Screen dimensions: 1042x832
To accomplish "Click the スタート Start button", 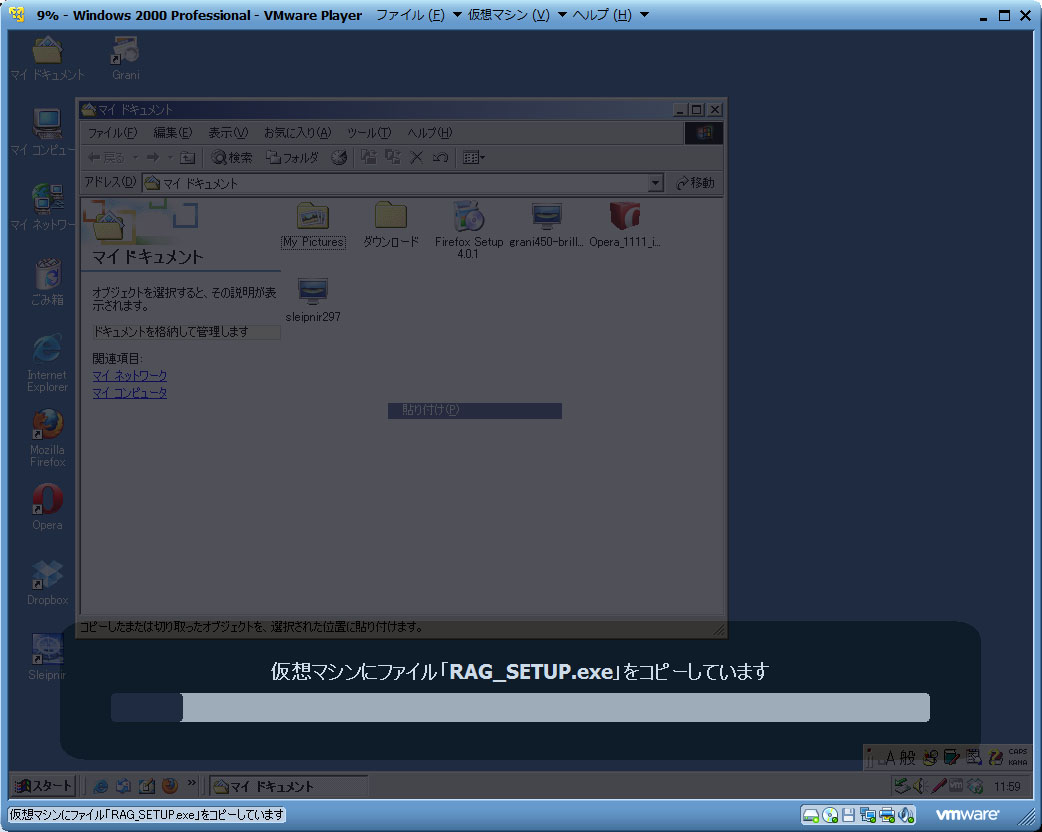I will pyautogui.click(x=43, y=786).
